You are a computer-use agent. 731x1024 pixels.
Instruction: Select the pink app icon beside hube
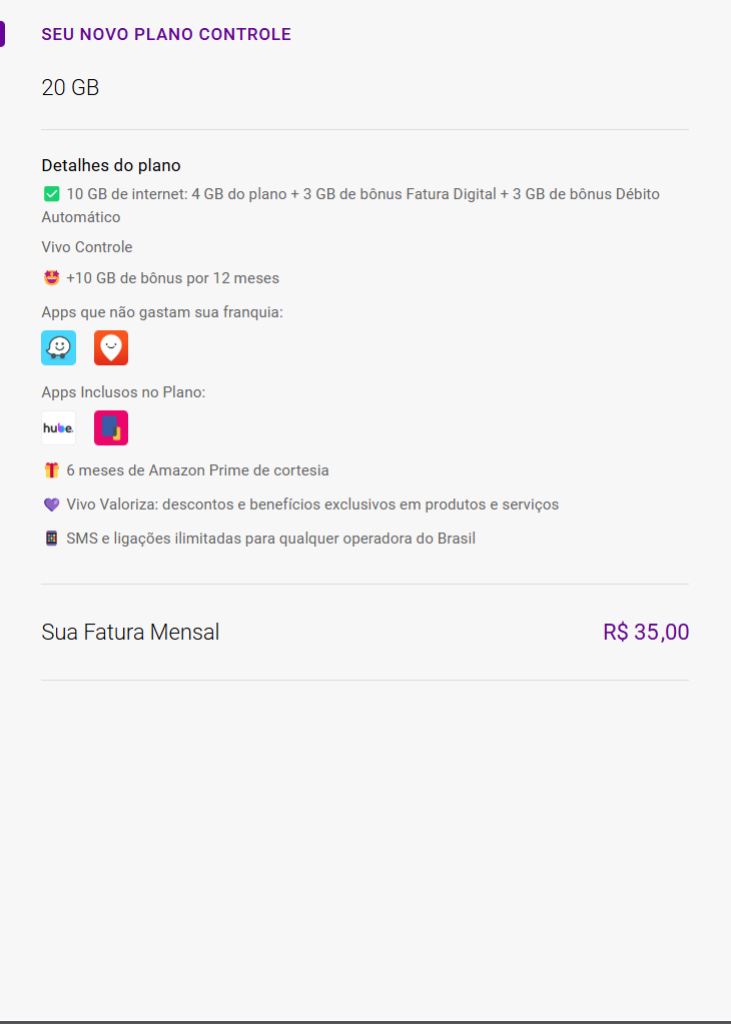click(111, 428)
